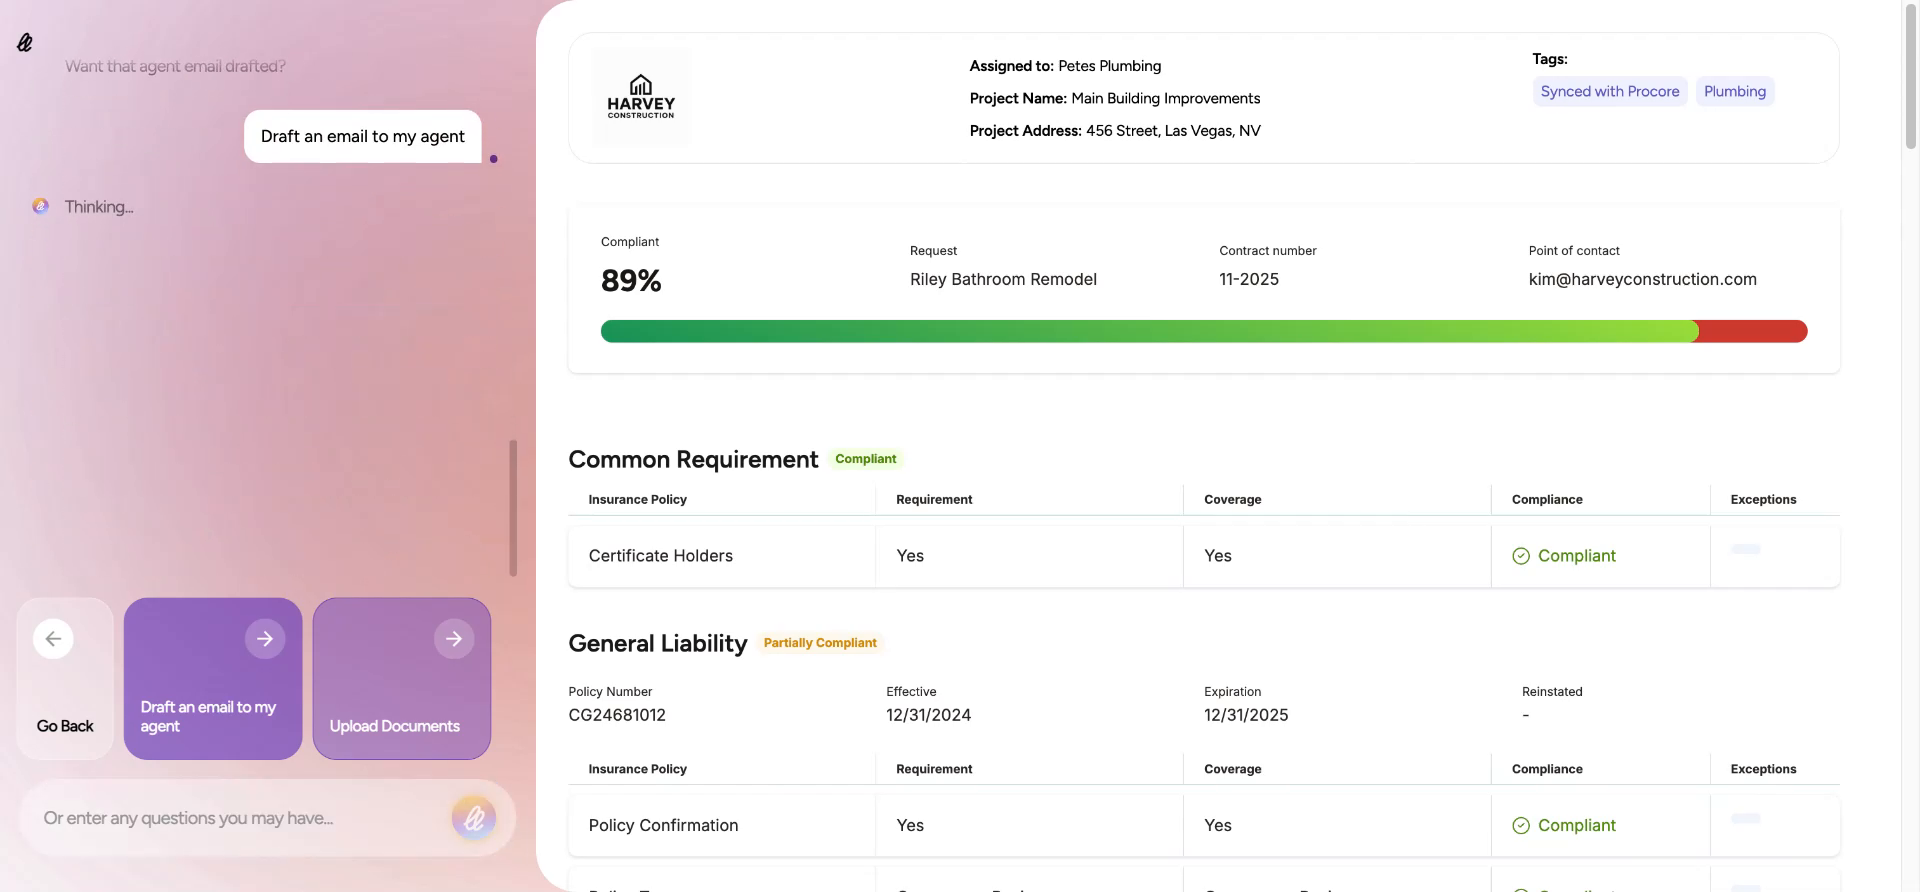The height and width of the screenshot is (892, 1920).
Task: Click the Go Back arrow icon
Action: pos(53,639)
